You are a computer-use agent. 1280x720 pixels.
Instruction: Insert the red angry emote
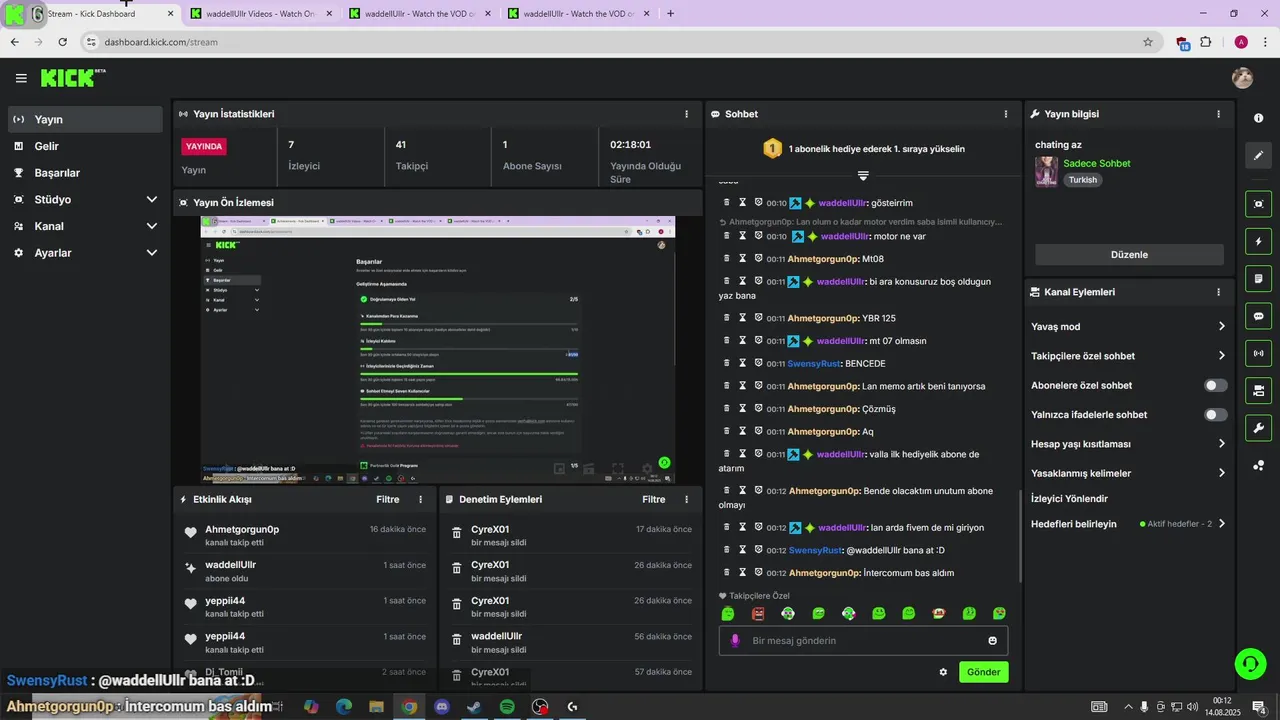click(758, 613)
